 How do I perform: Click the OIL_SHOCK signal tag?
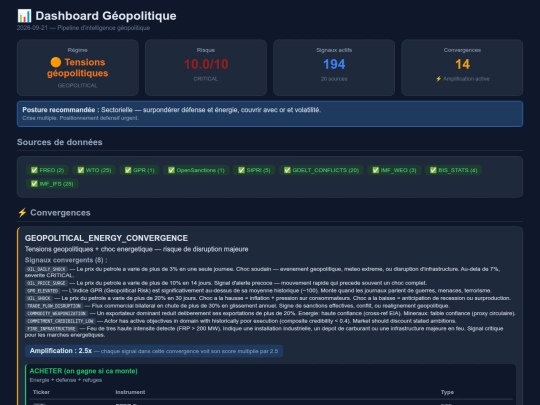39,299
